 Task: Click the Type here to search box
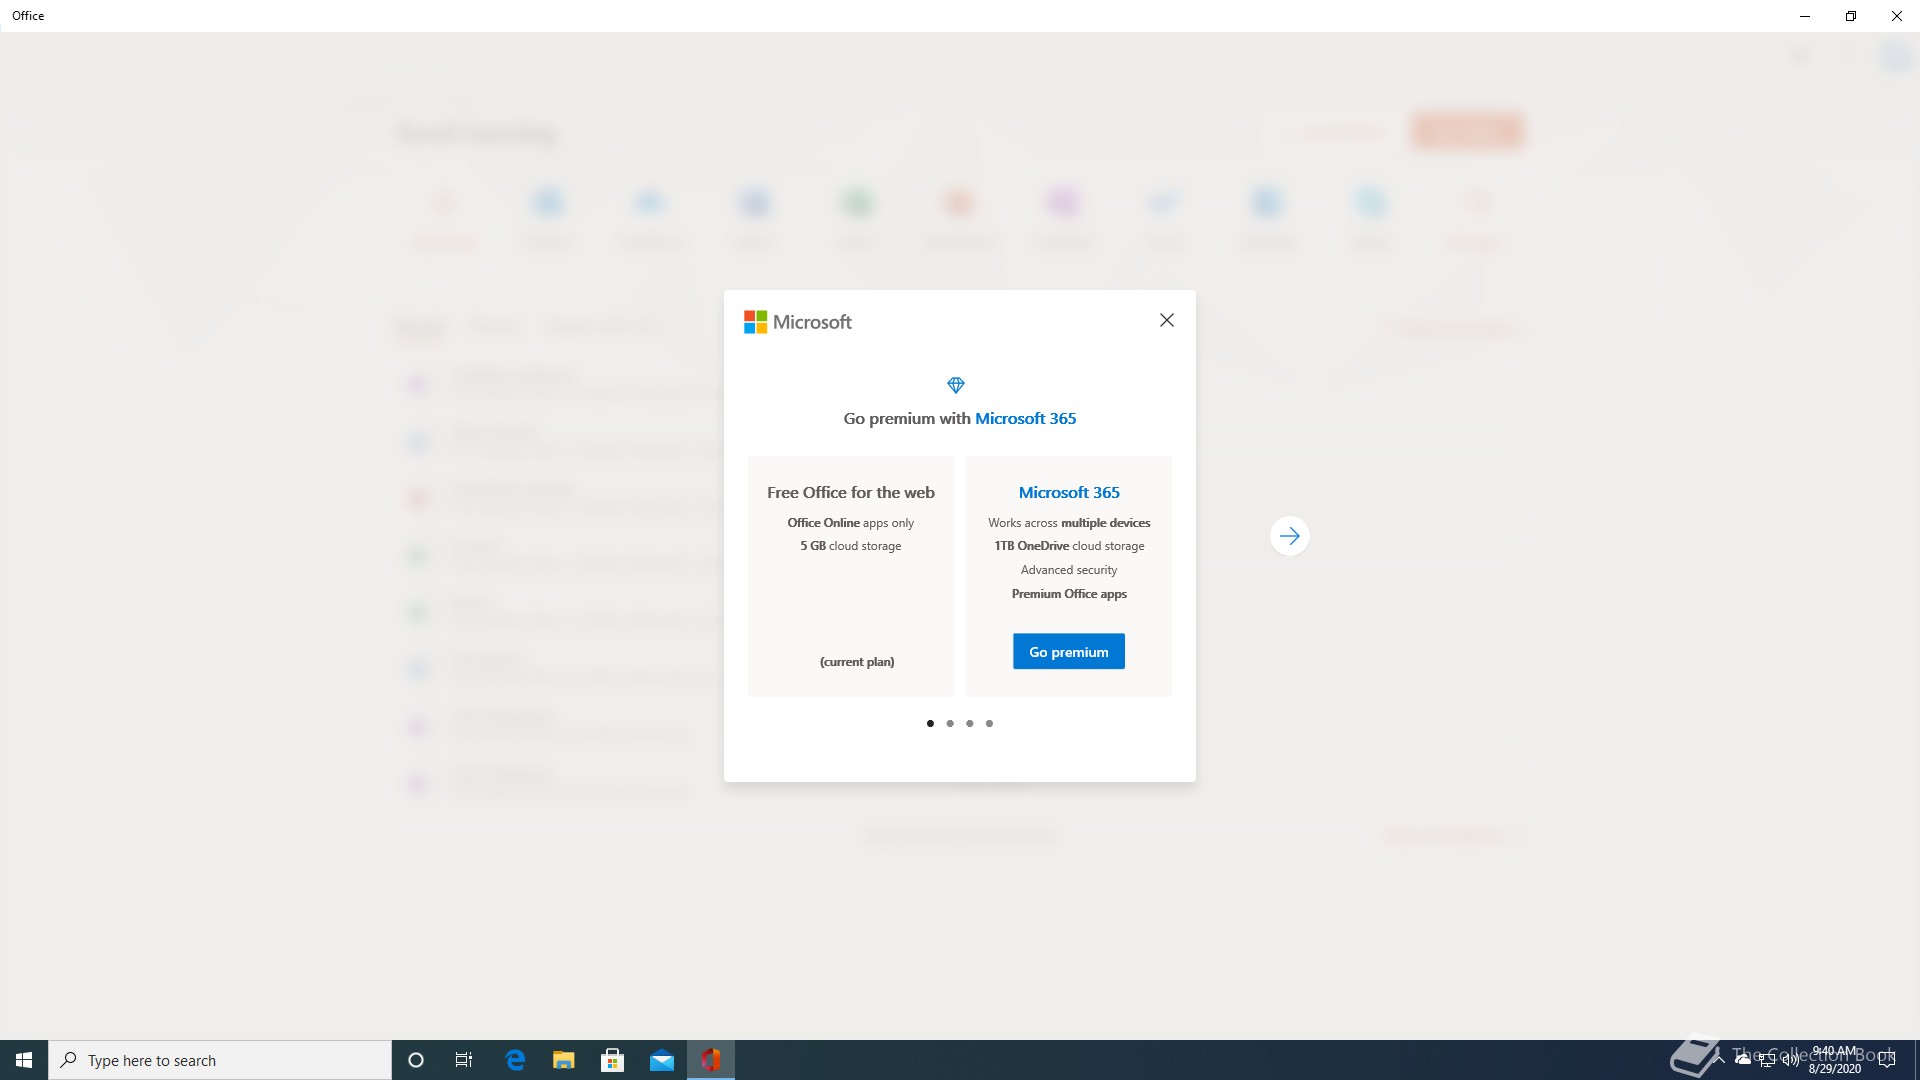(220, 1060)
